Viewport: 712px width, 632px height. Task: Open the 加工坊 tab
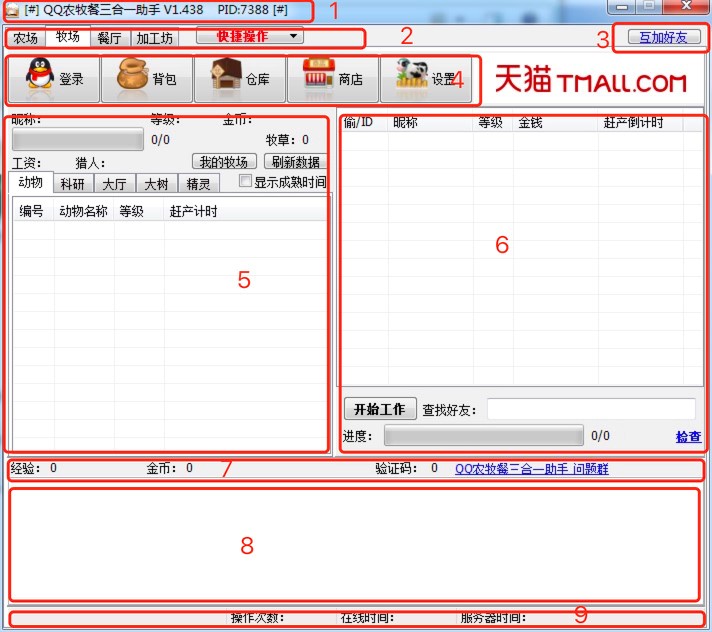pyautogui.click(x=154, y=38)
